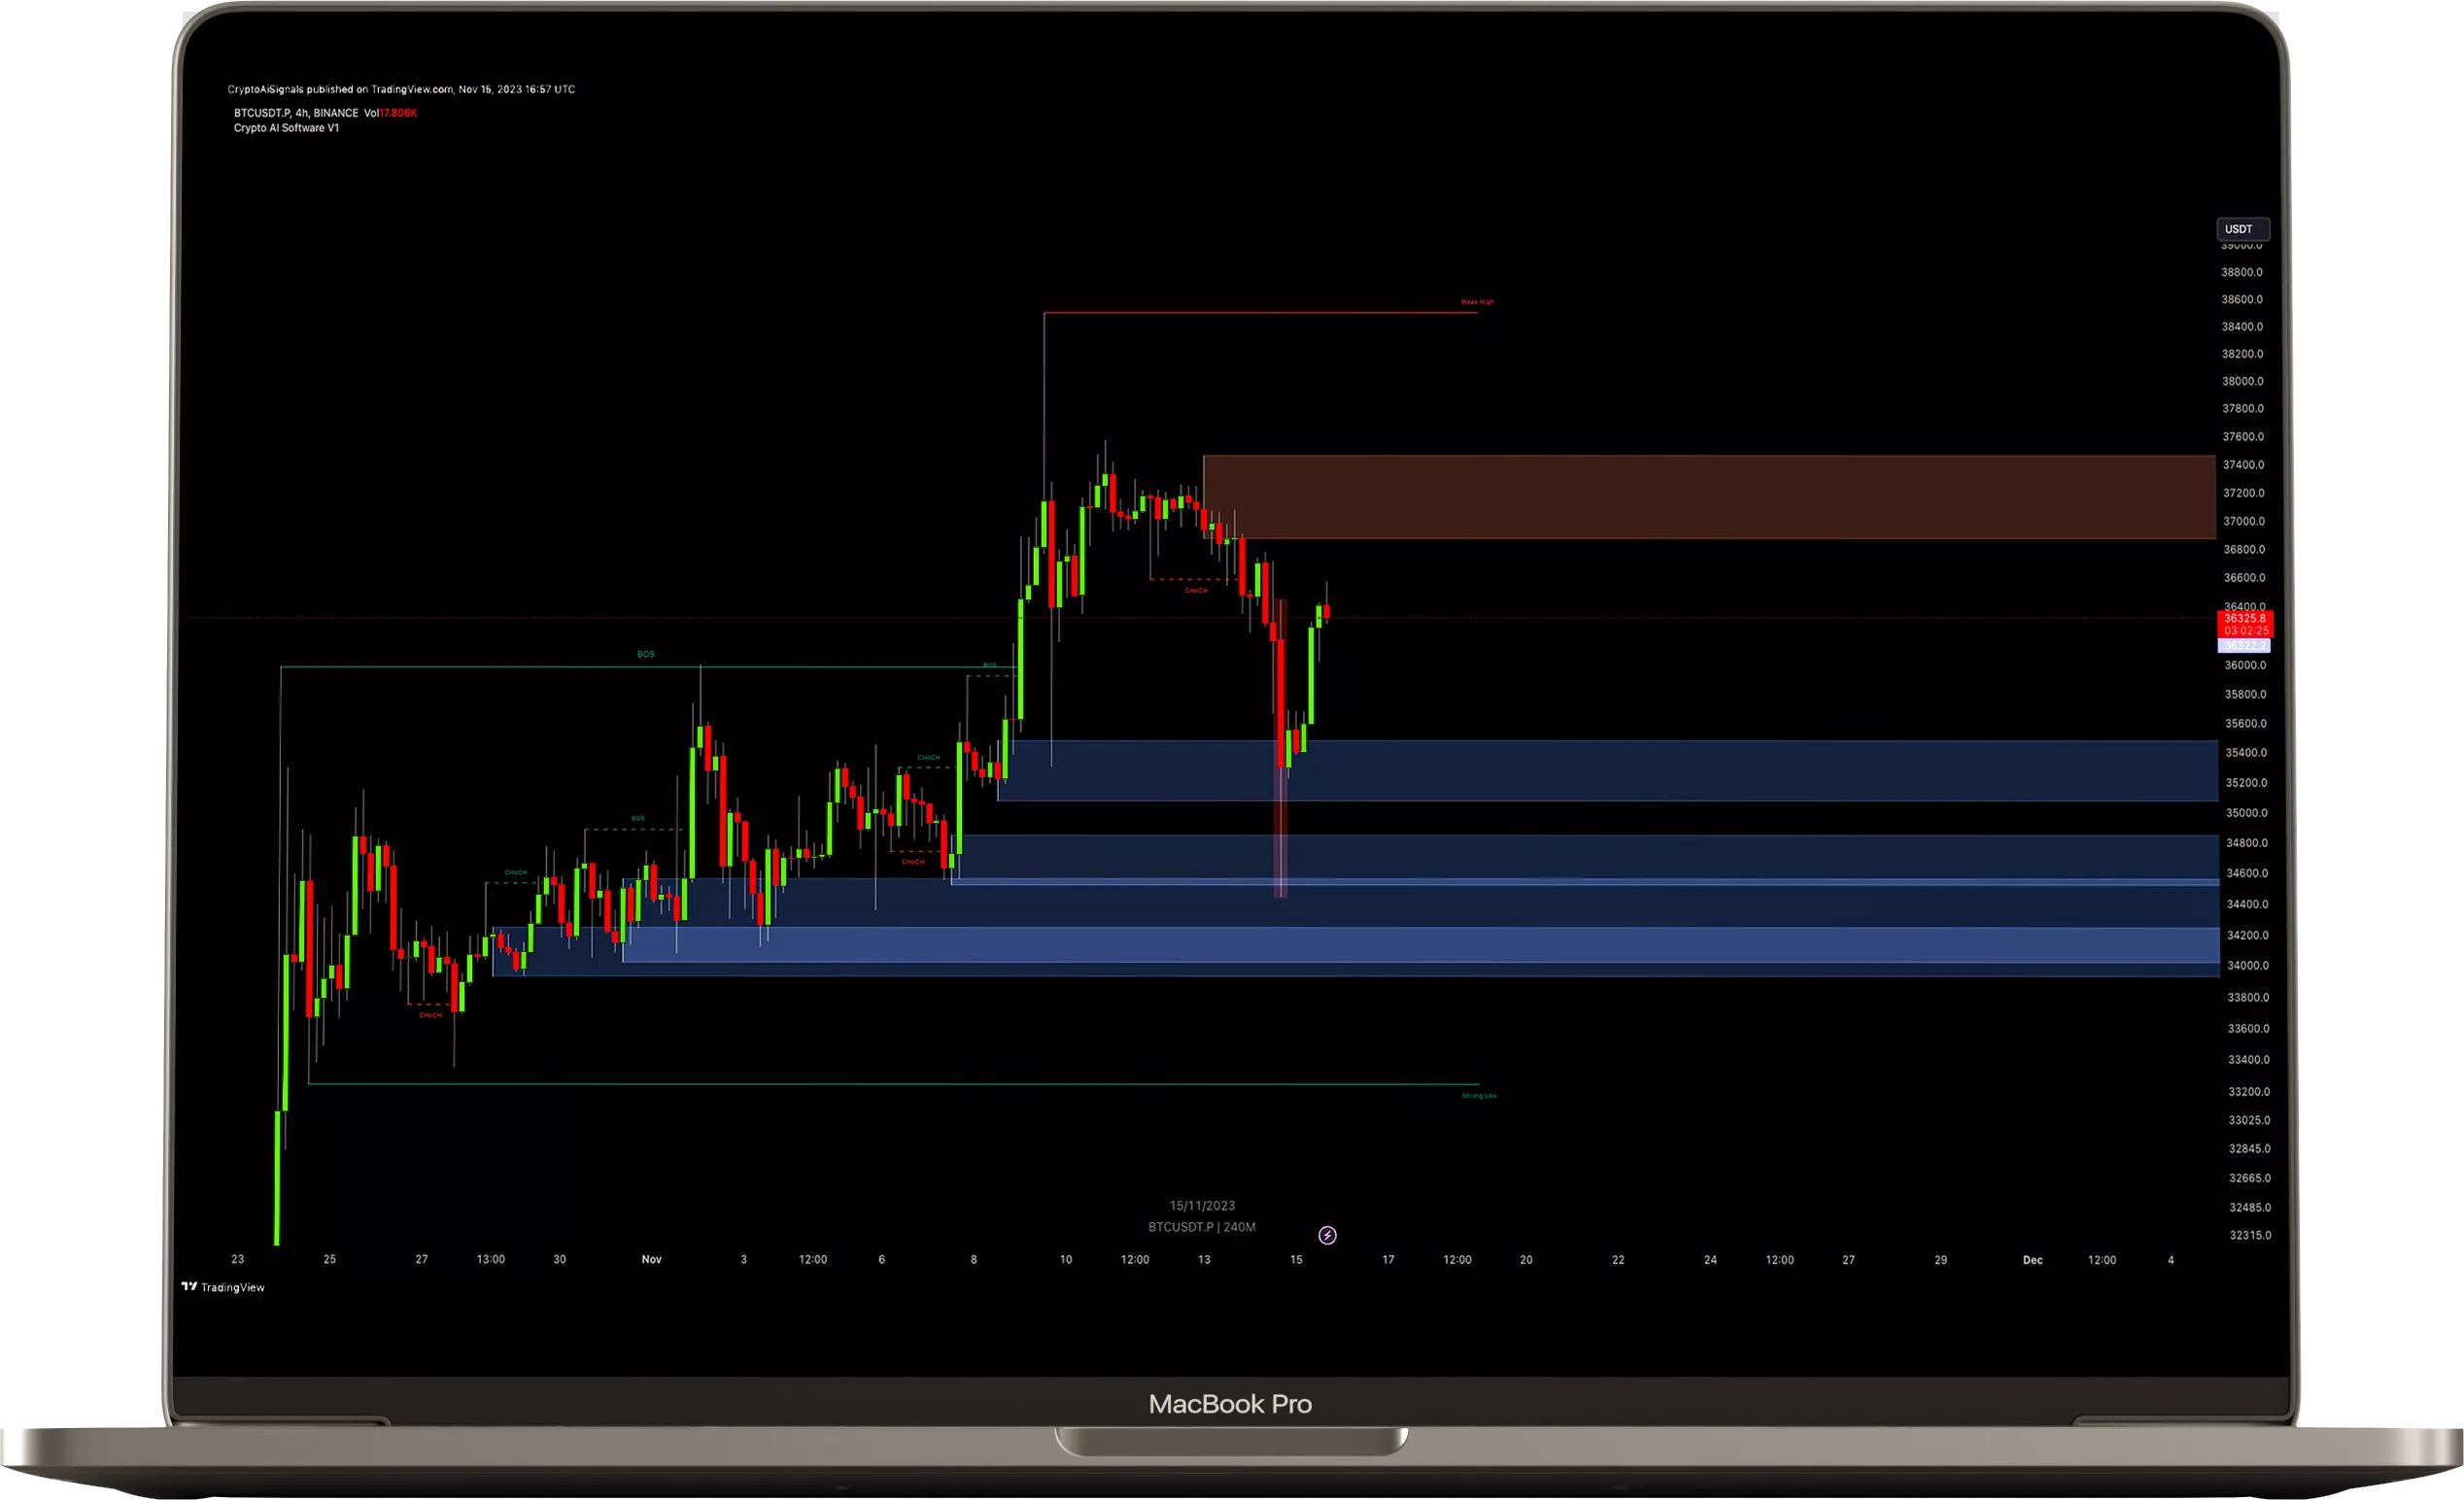The height and width of the screenshot is (1500, 2464).
Task: Click the 15 date label on the time axis
Action: (x=1296, y=1260)
